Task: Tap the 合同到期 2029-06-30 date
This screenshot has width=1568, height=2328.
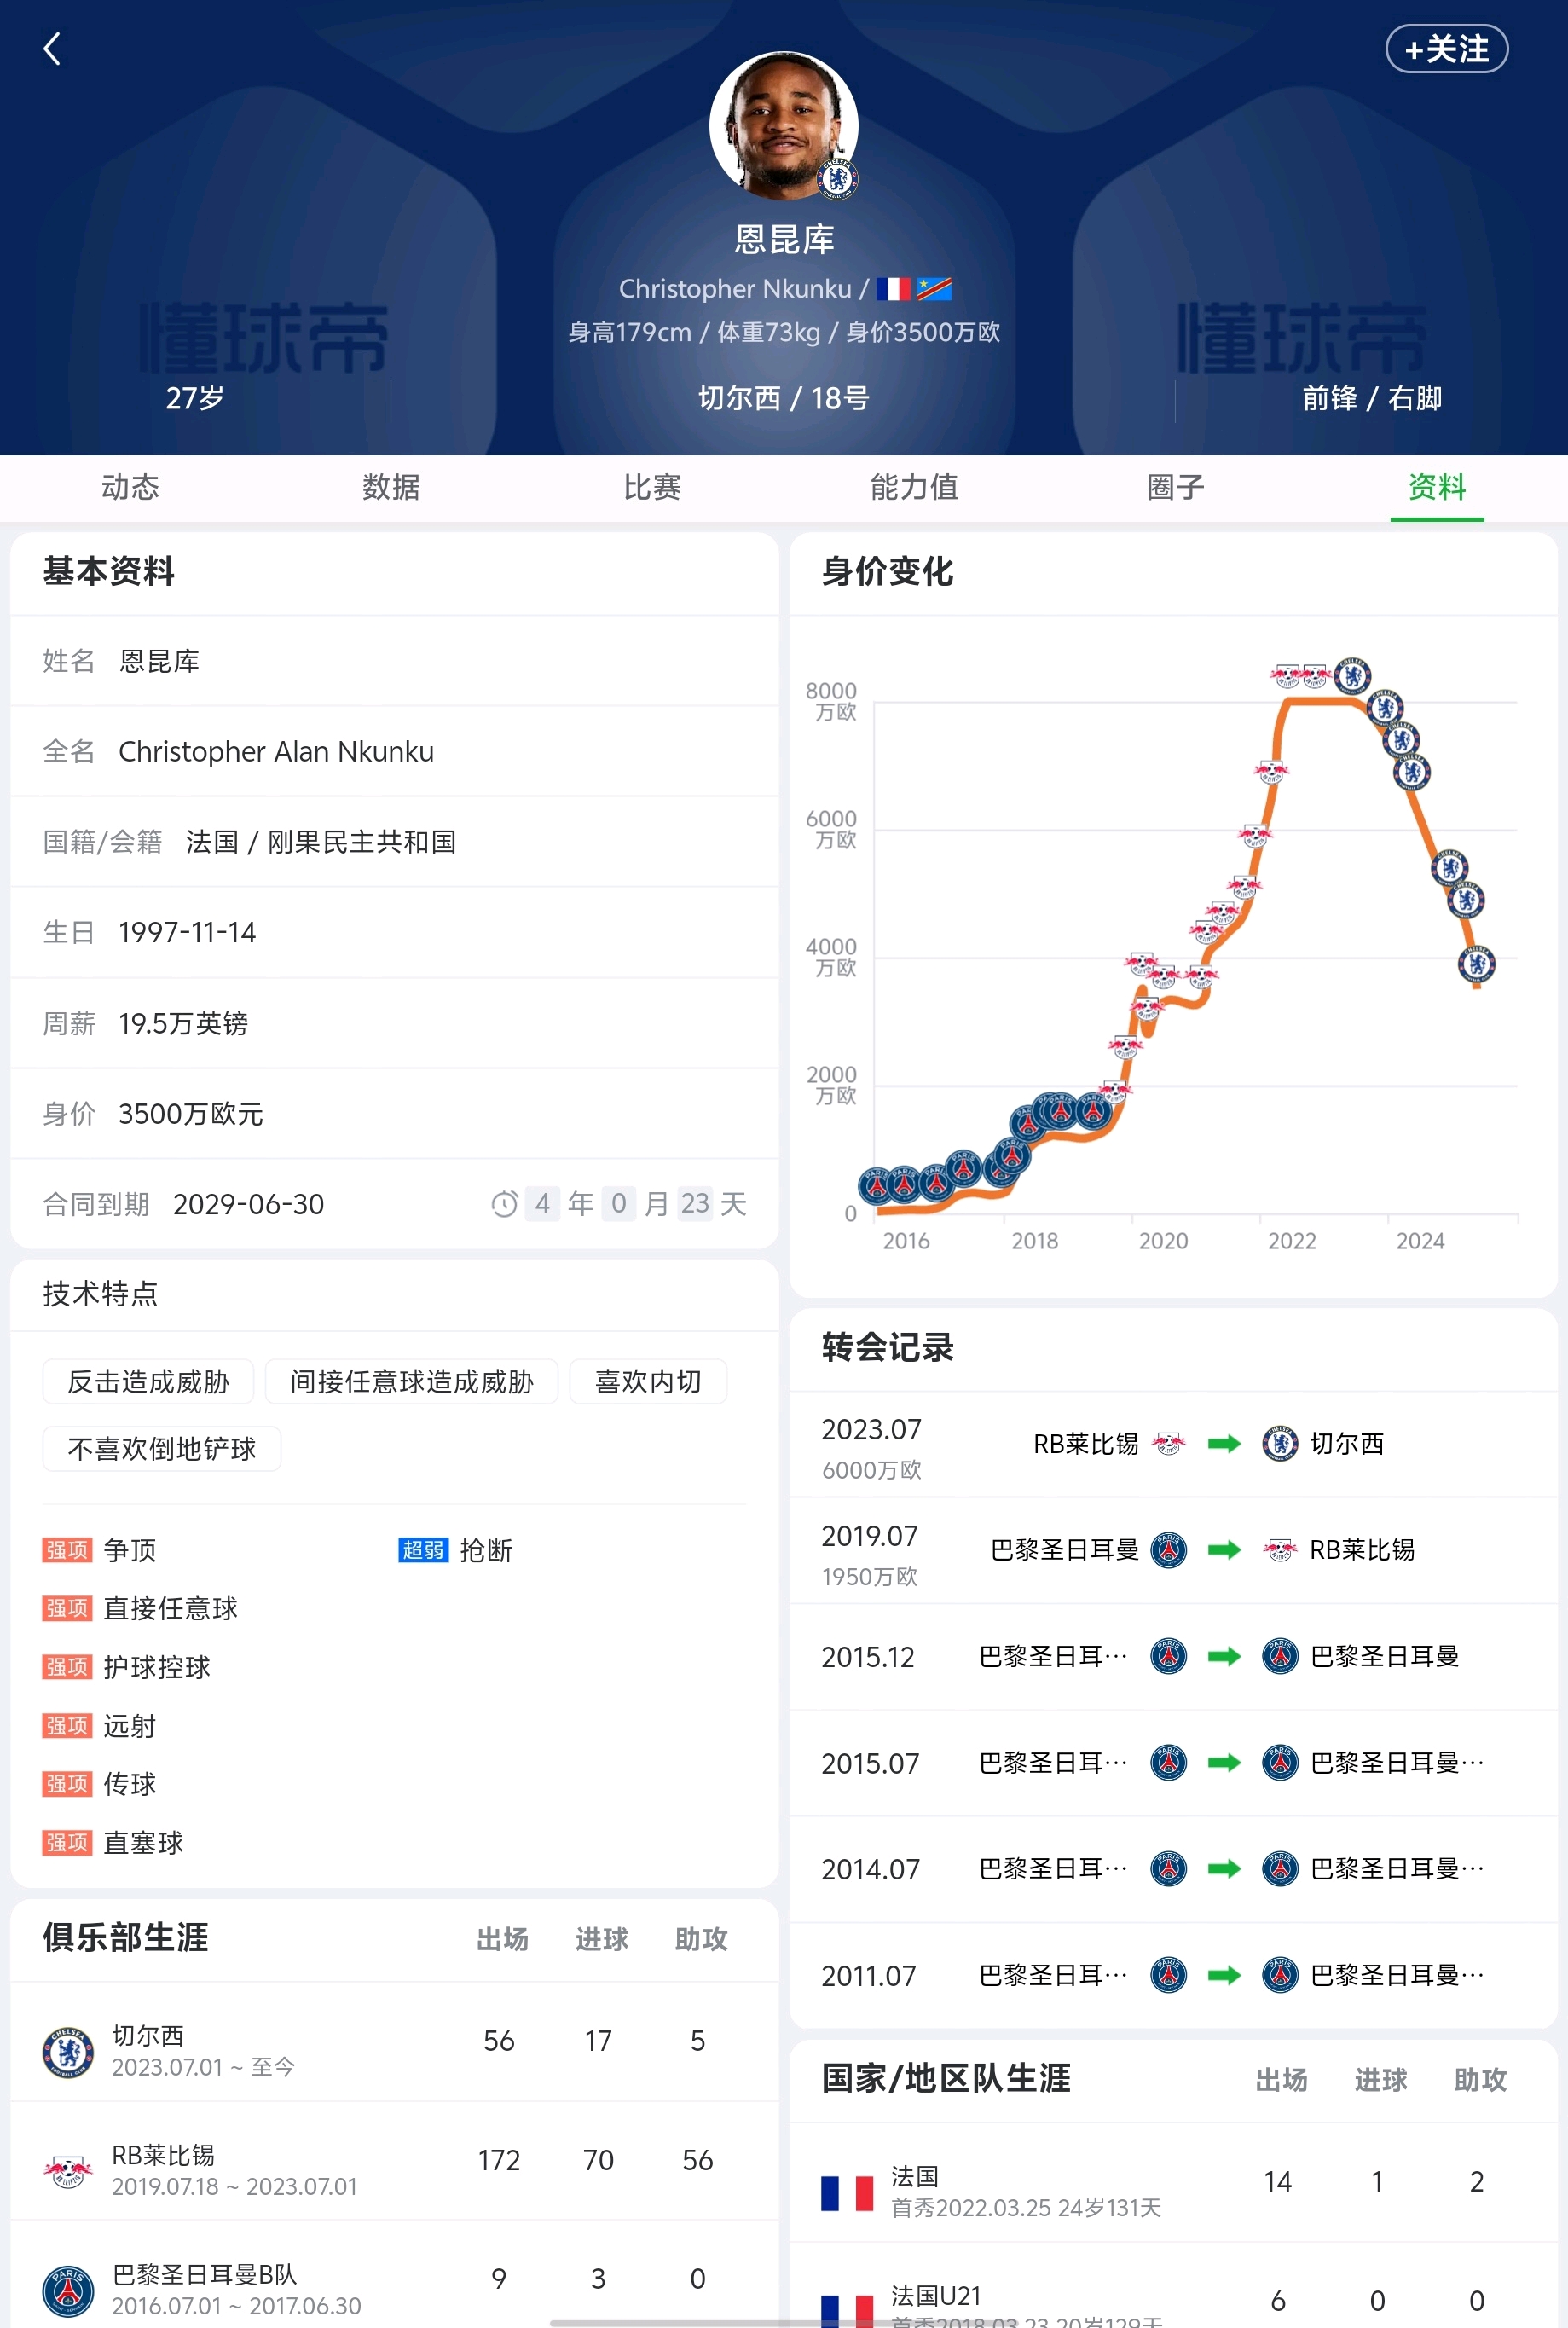Action: 249,1204
